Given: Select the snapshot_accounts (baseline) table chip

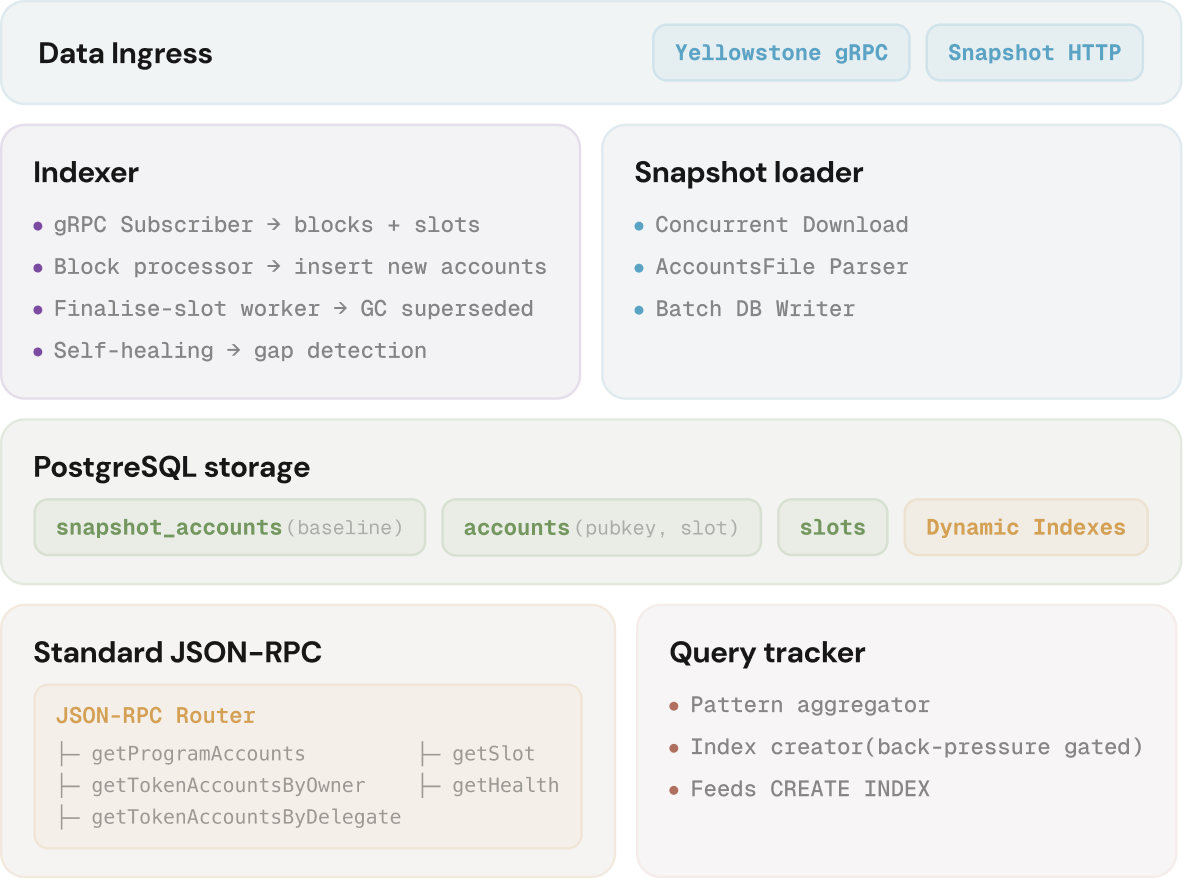Looking at the screenshot, I should [229, 527].
